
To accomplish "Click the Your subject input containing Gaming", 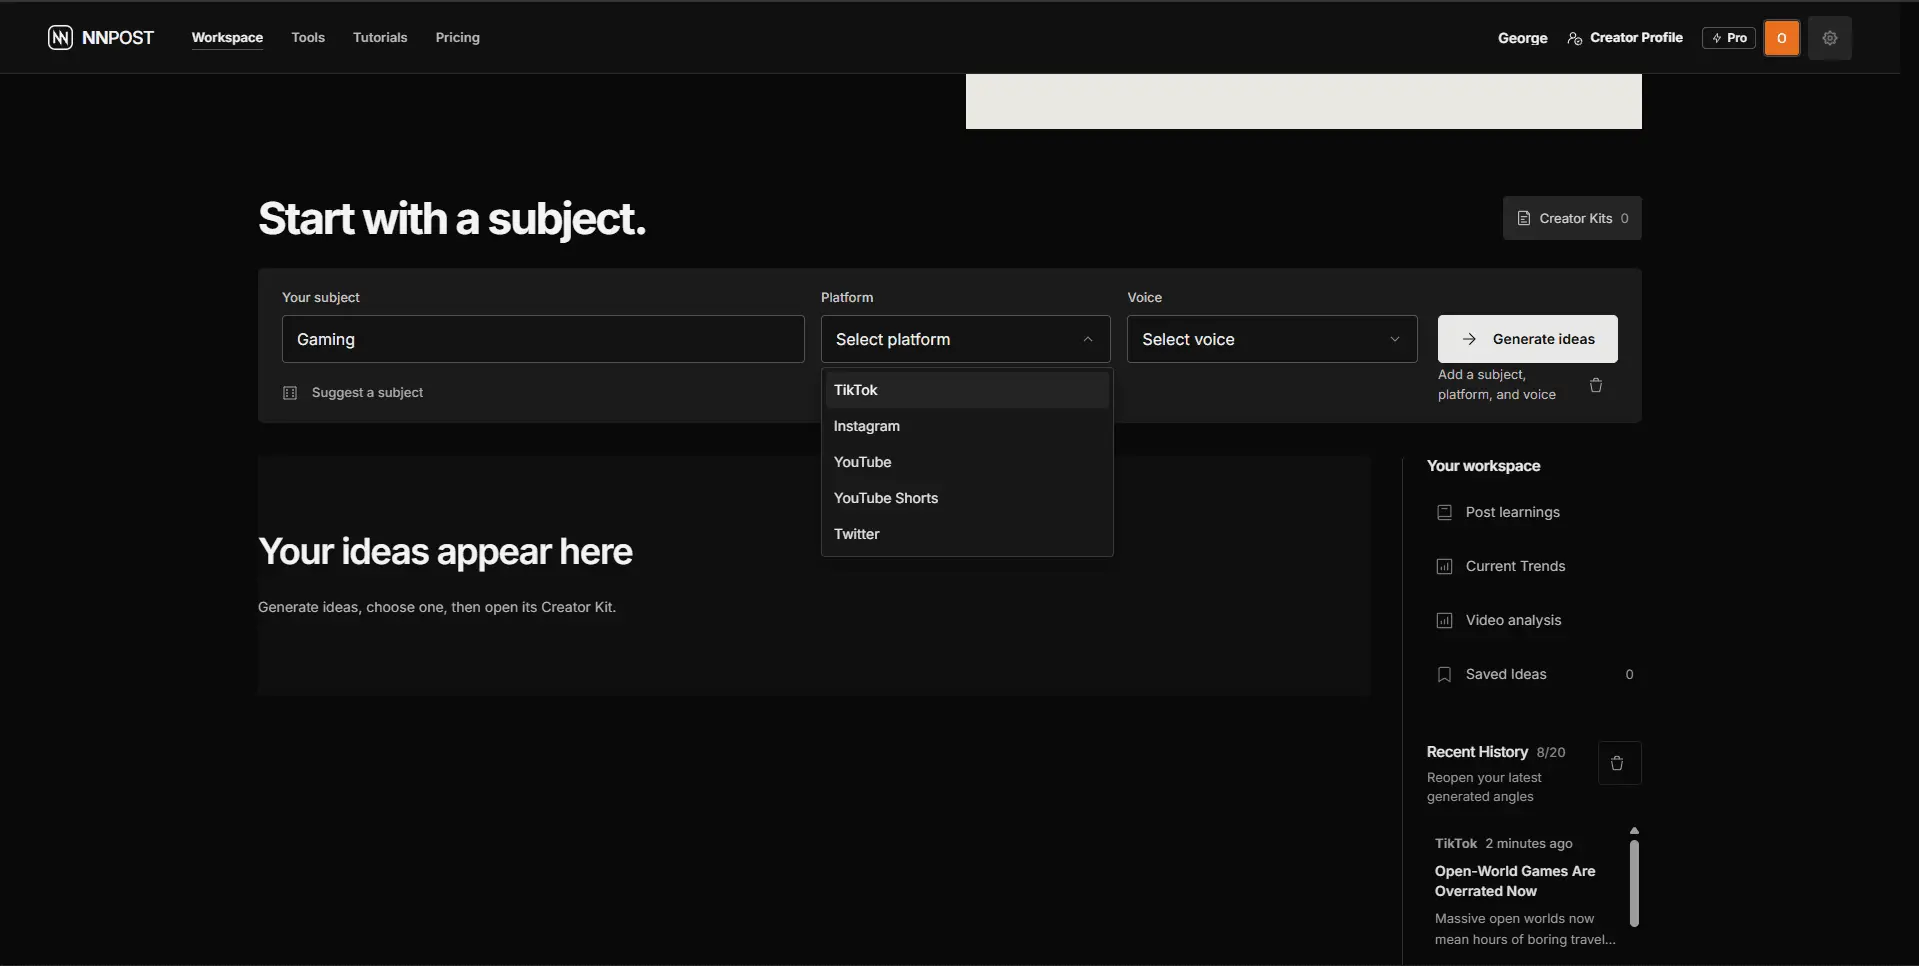I will point(543,339).
